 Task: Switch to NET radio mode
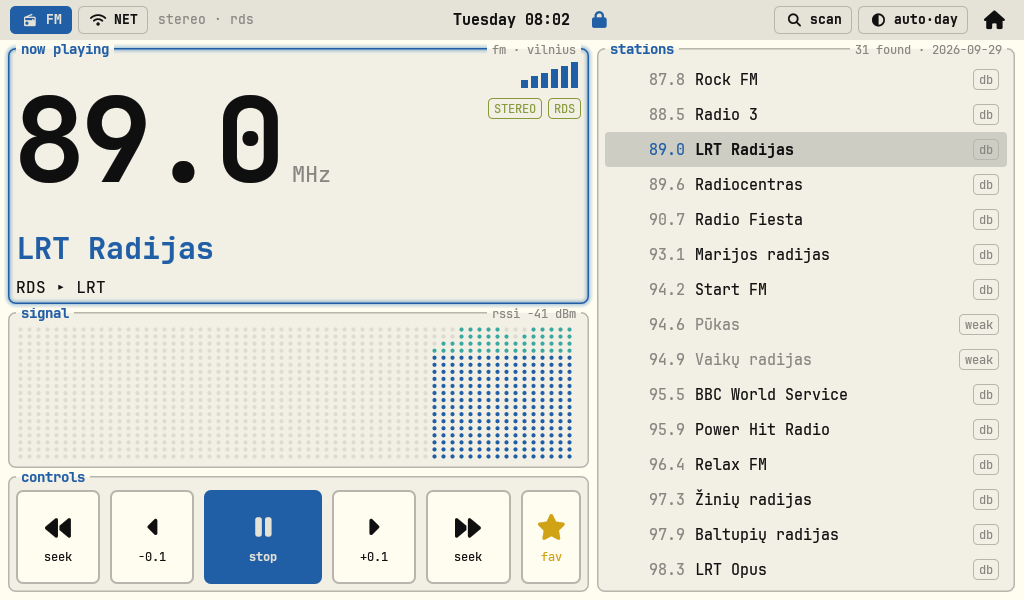[x=113, y=20]
